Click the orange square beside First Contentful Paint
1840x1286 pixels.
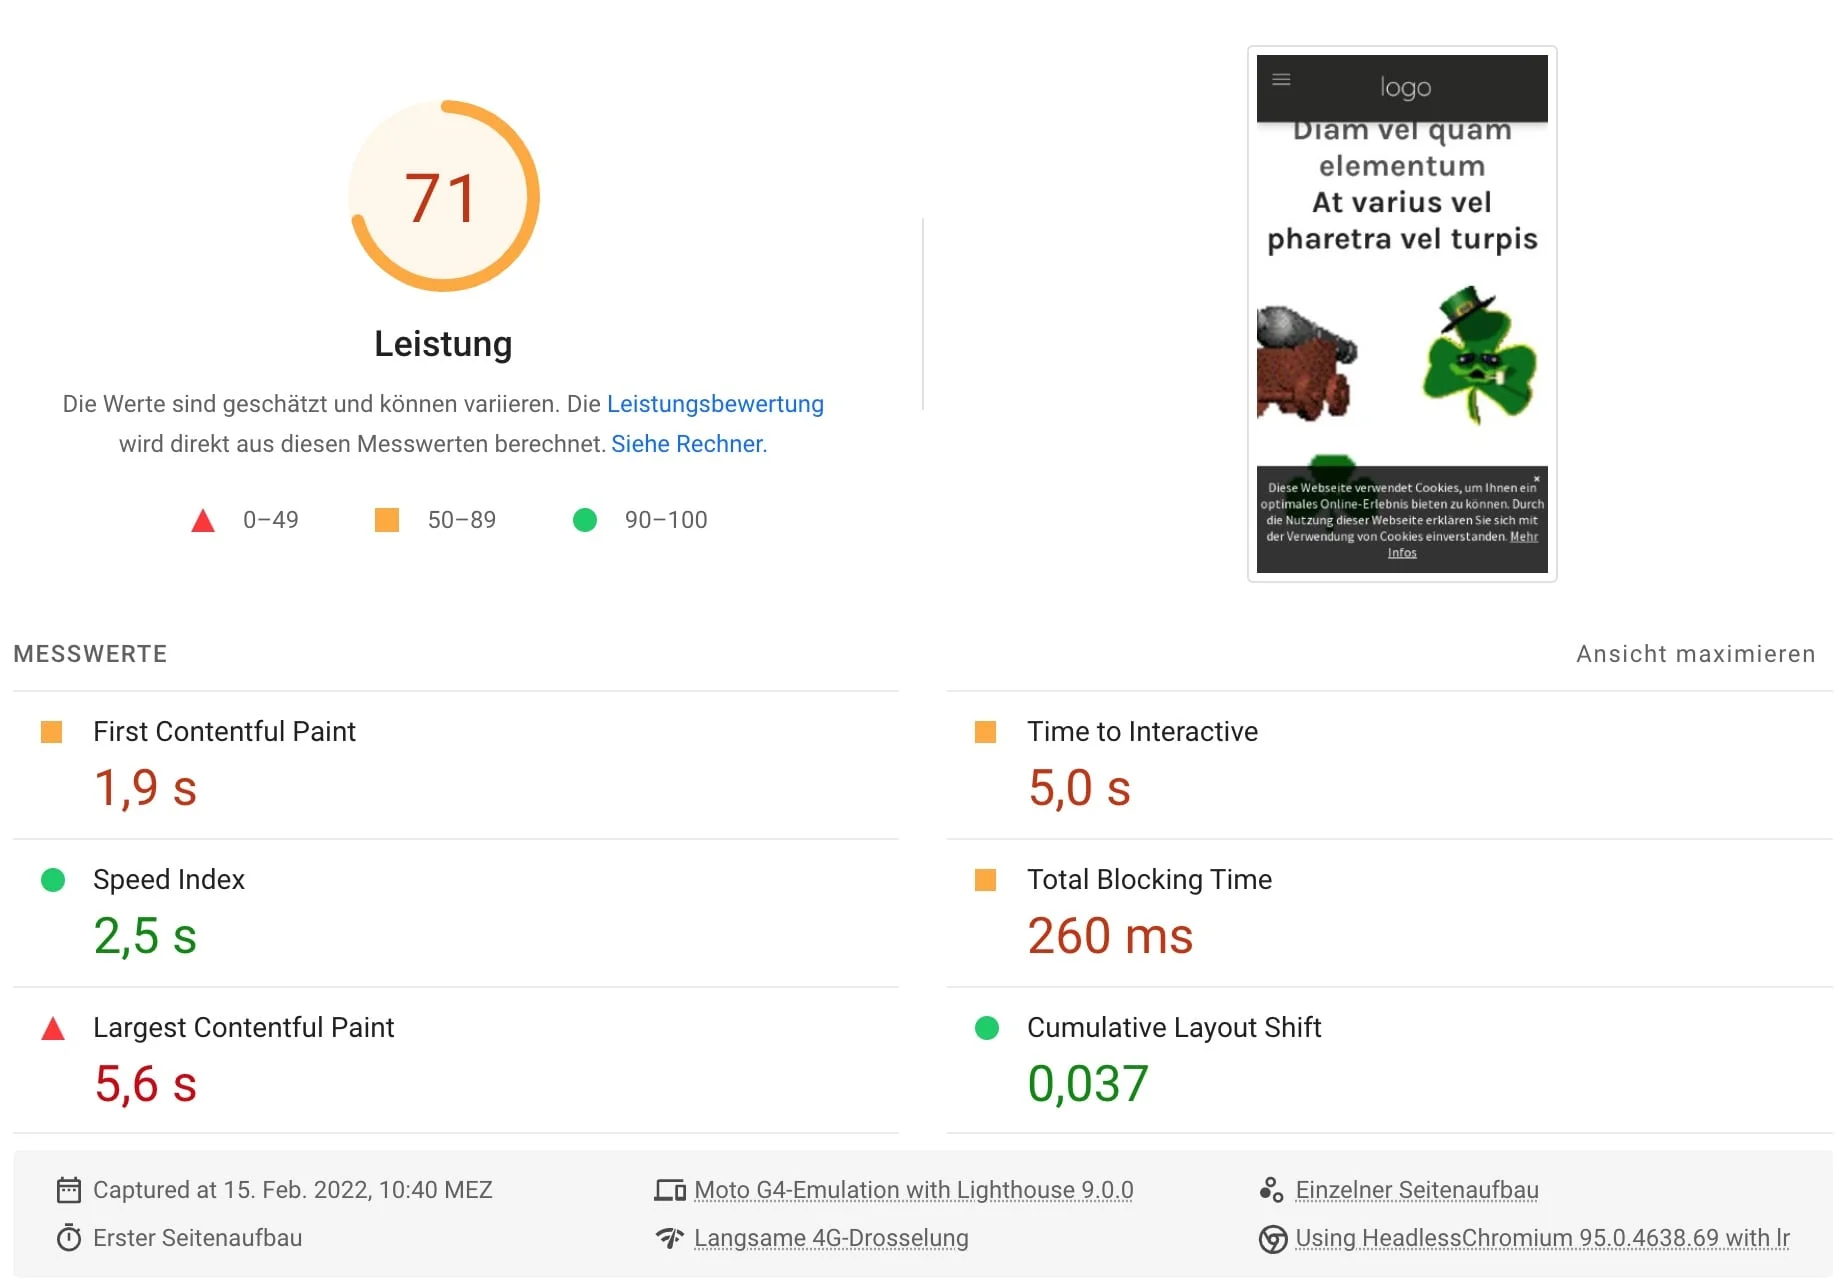(x=52, y=731)
